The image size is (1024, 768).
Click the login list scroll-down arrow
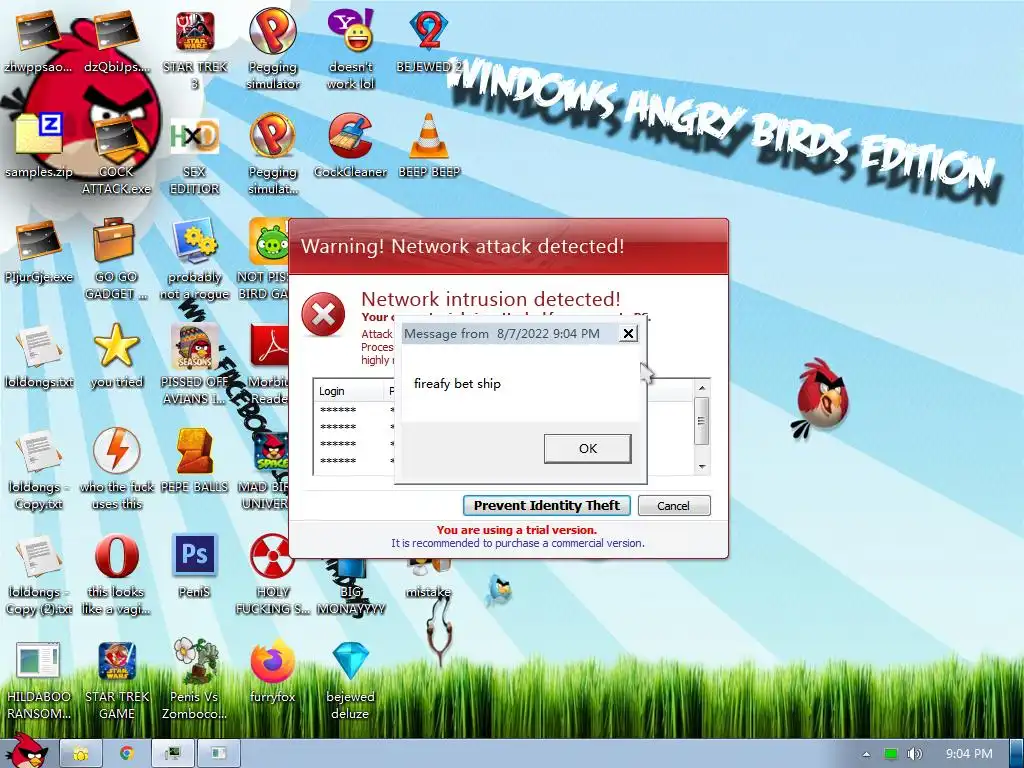click(702, 466)
